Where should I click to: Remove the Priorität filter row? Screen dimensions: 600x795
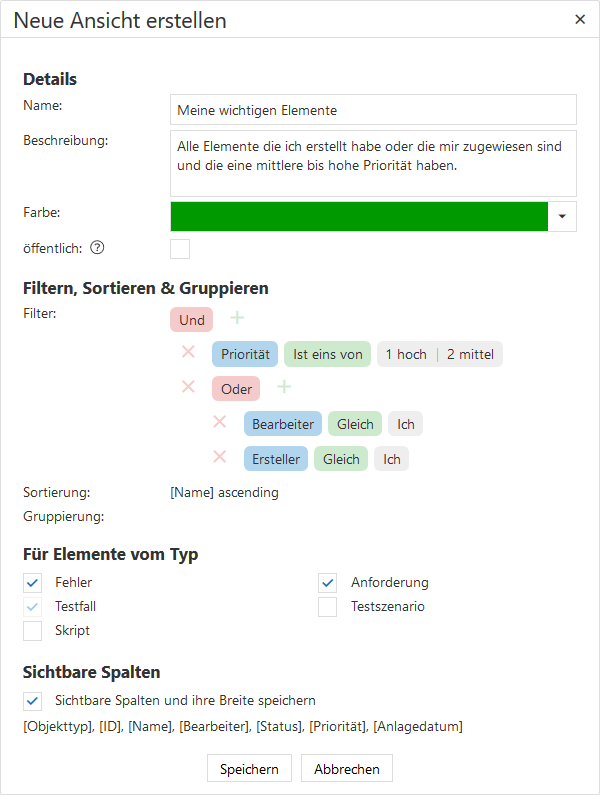click(x=188, y=352)
